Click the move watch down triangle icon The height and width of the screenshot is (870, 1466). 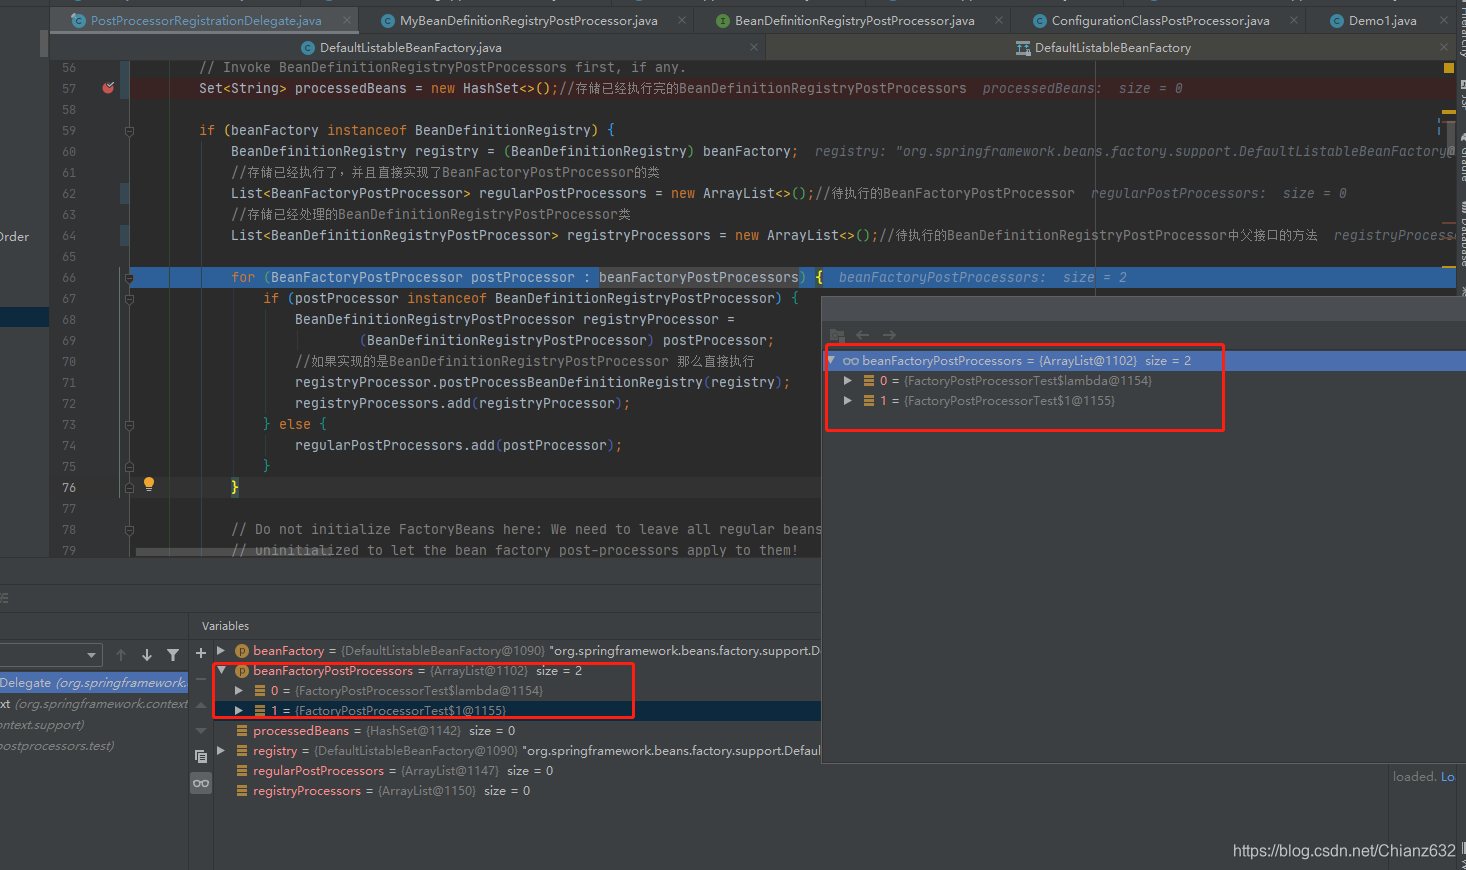click(201, 731)
